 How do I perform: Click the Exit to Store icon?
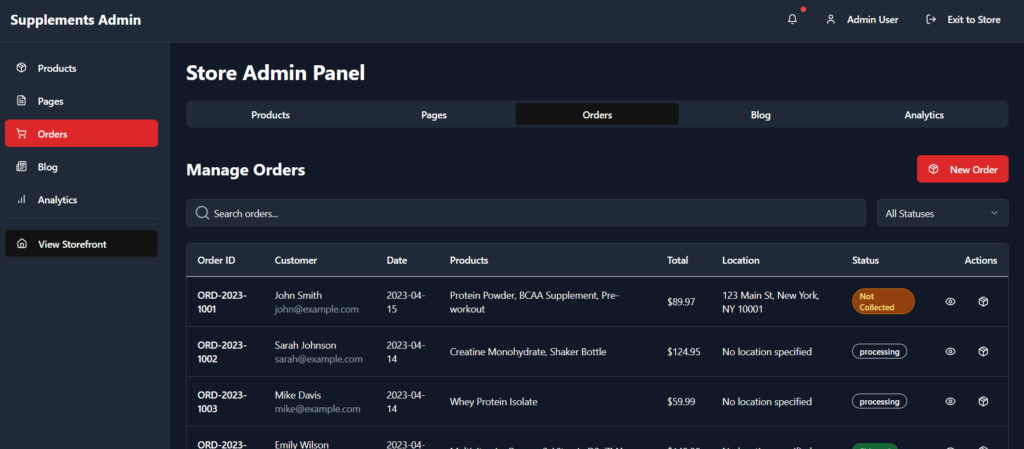point(931,20)
